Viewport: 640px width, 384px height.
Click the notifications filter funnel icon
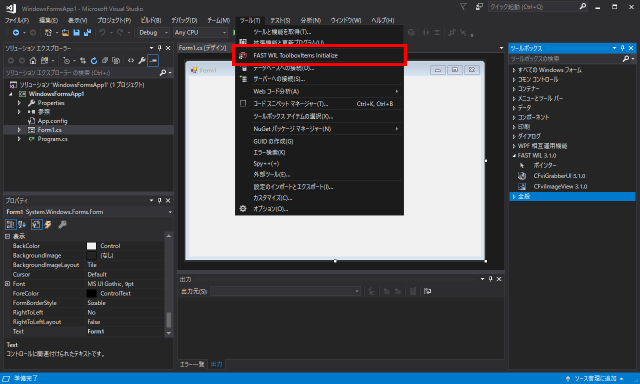(x=463, y=7)
